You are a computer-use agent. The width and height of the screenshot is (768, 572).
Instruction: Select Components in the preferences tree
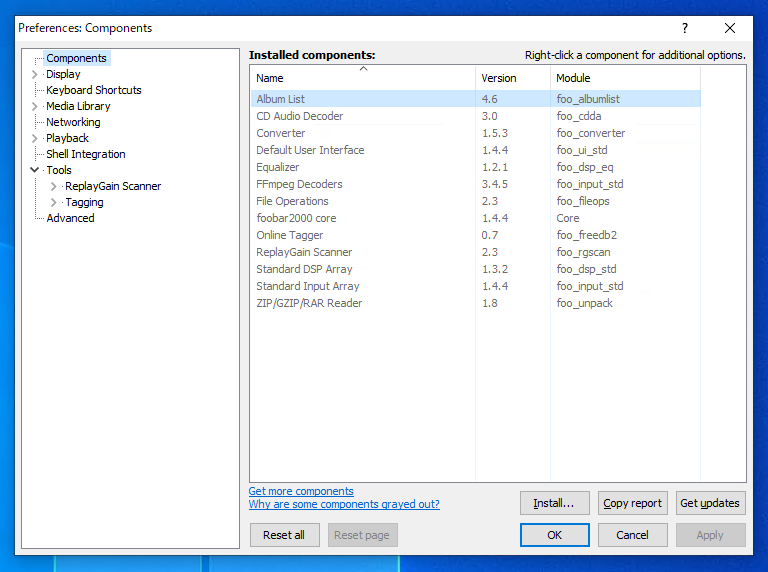tap(76, 58)
